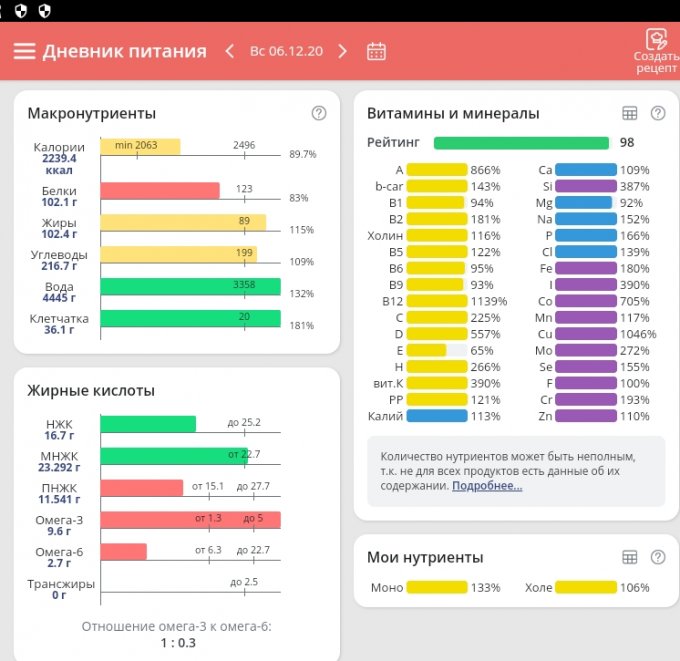
Task: Go to the next day arrow
Action: [343, 51]
